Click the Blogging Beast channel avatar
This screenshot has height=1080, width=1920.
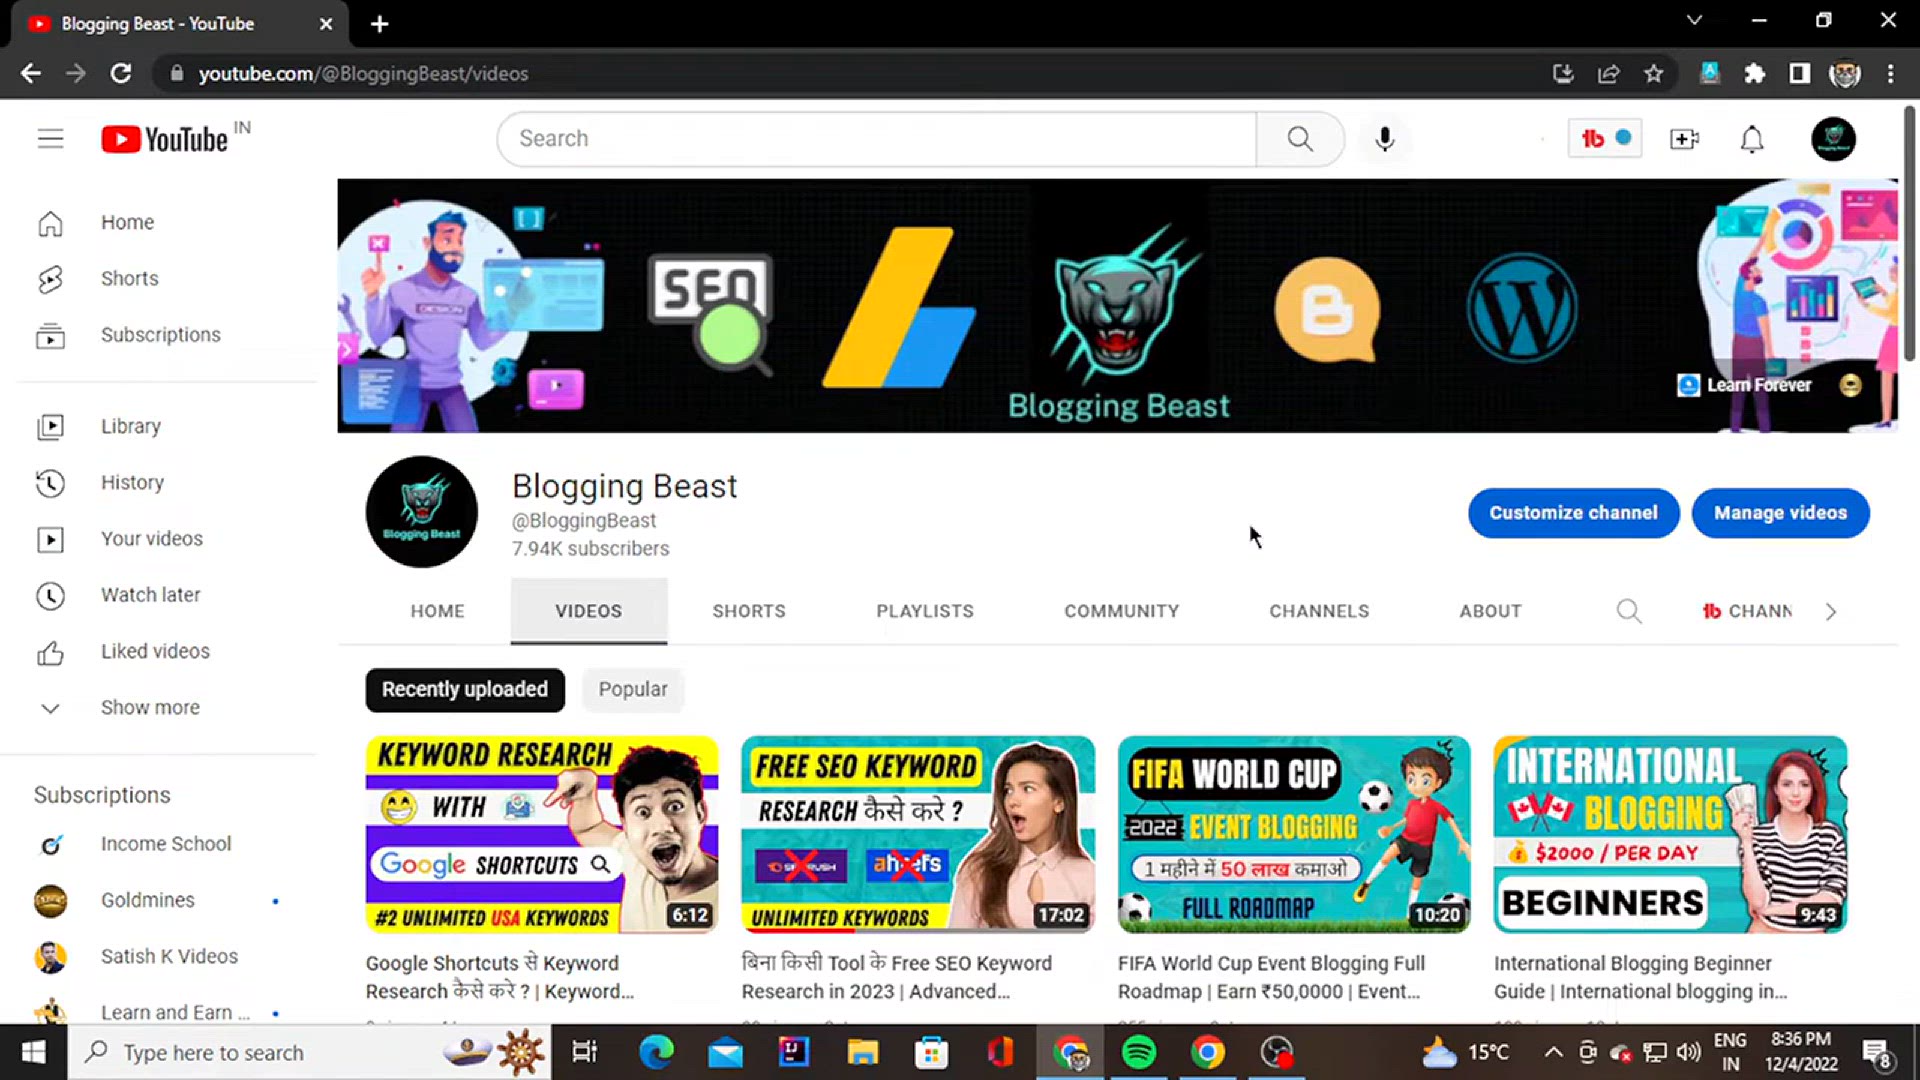click(422, 512)
